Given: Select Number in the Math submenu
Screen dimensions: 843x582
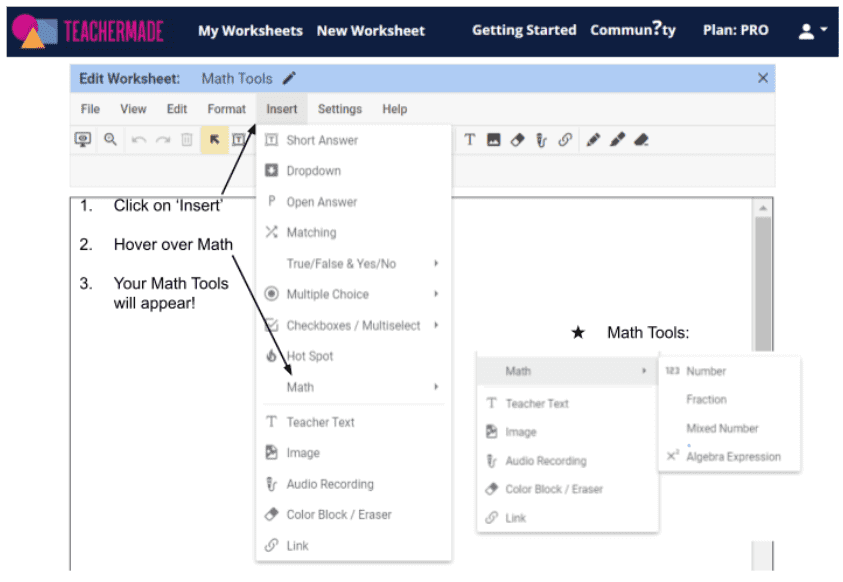Looking at the screenshot, I should 729,371.
